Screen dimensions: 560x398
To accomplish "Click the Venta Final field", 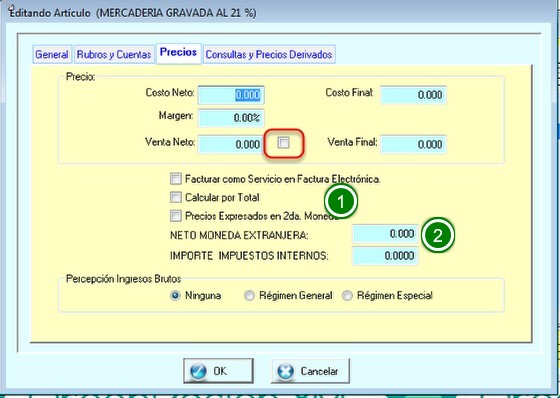I will (x=413, y=144).
